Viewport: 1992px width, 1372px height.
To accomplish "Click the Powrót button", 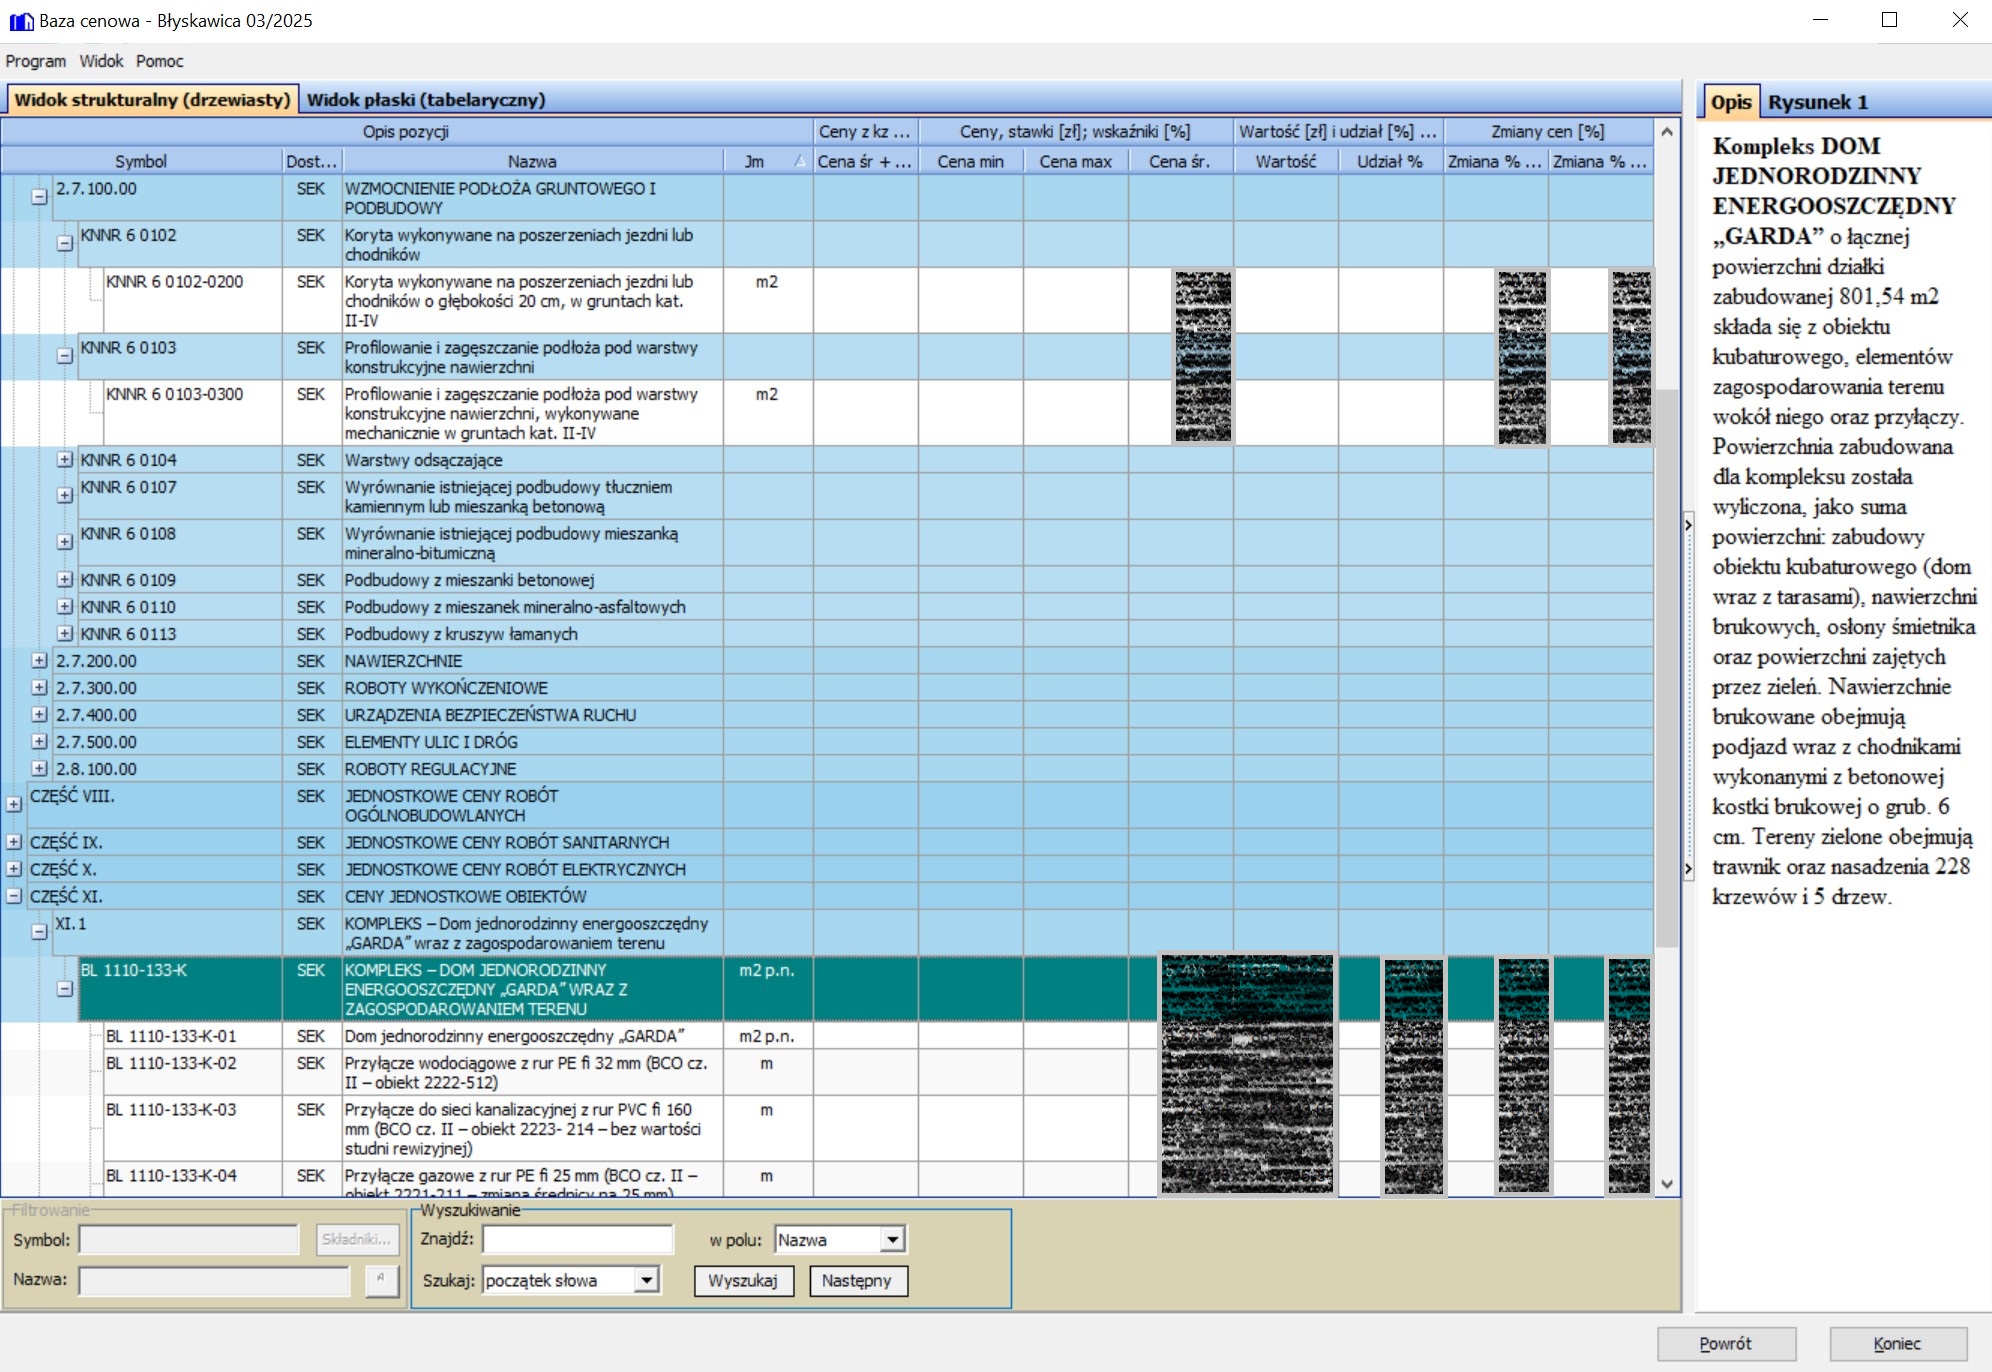I will 1726,1344.
